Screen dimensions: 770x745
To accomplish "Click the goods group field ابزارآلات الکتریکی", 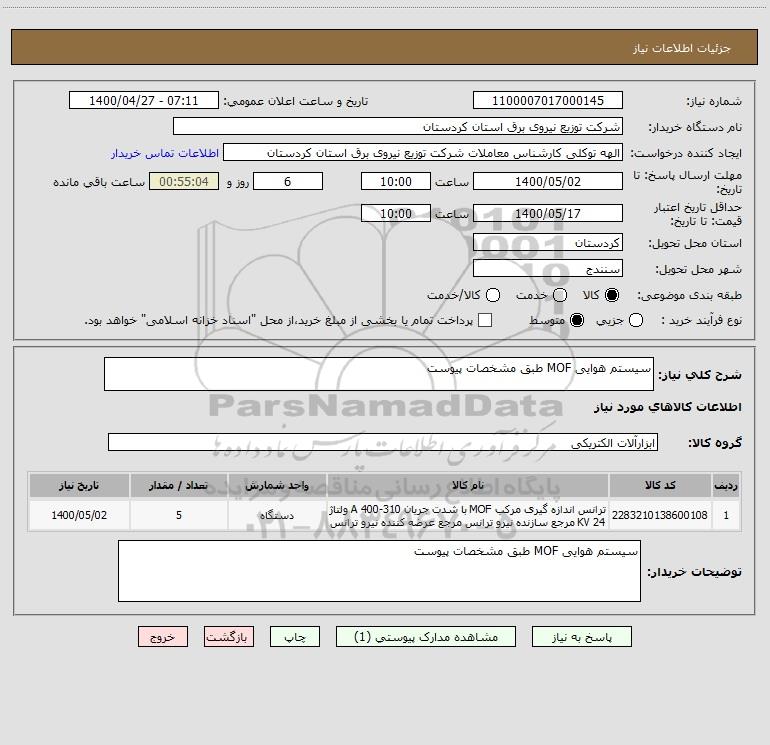I will click(383, 442).
